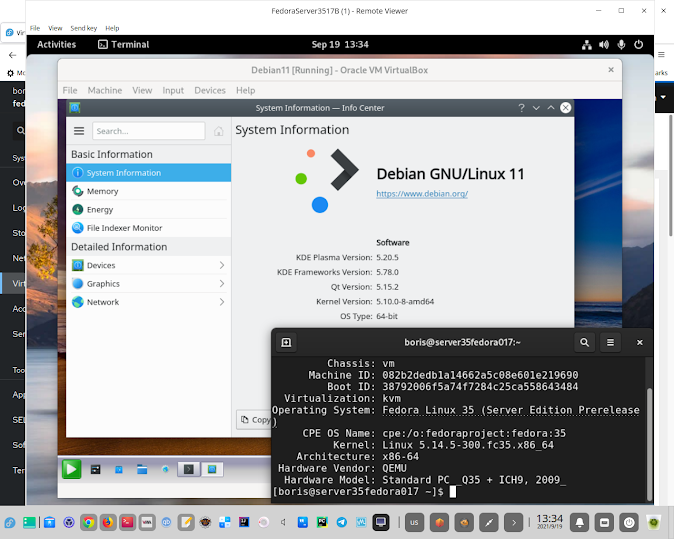This screenshot has height=539, width=674.
Task: Click Info Center down-chevron minimize button
Action: click(536, 108)
